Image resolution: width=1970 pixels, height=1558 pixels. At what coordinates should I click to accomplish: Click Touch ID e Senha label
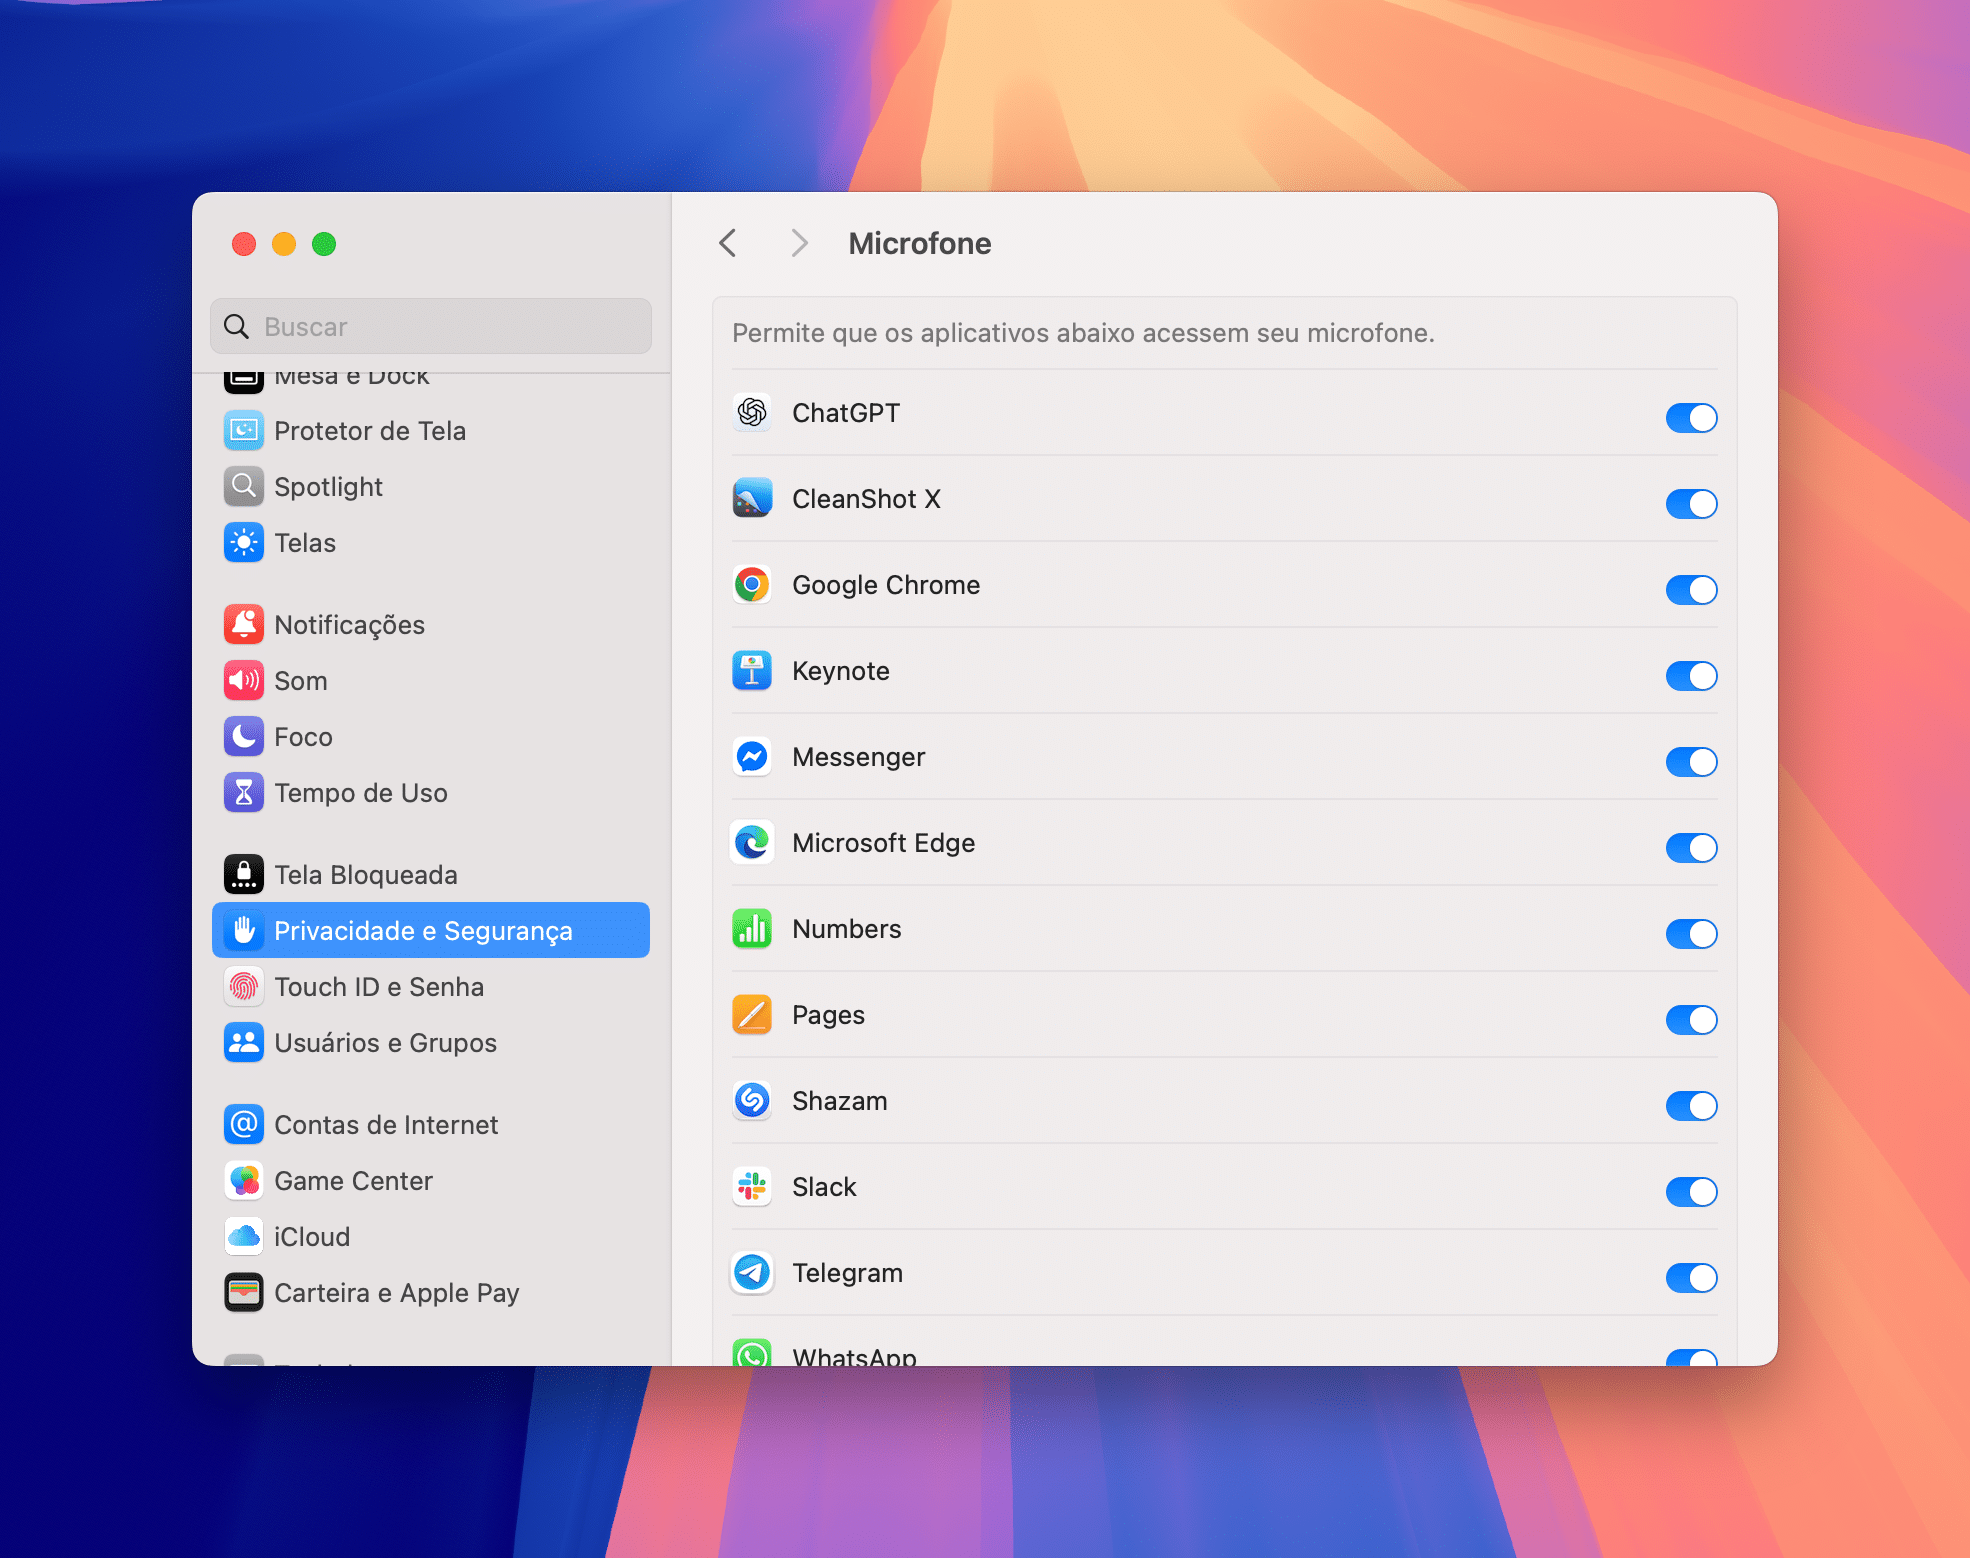(x=379, y=987)
